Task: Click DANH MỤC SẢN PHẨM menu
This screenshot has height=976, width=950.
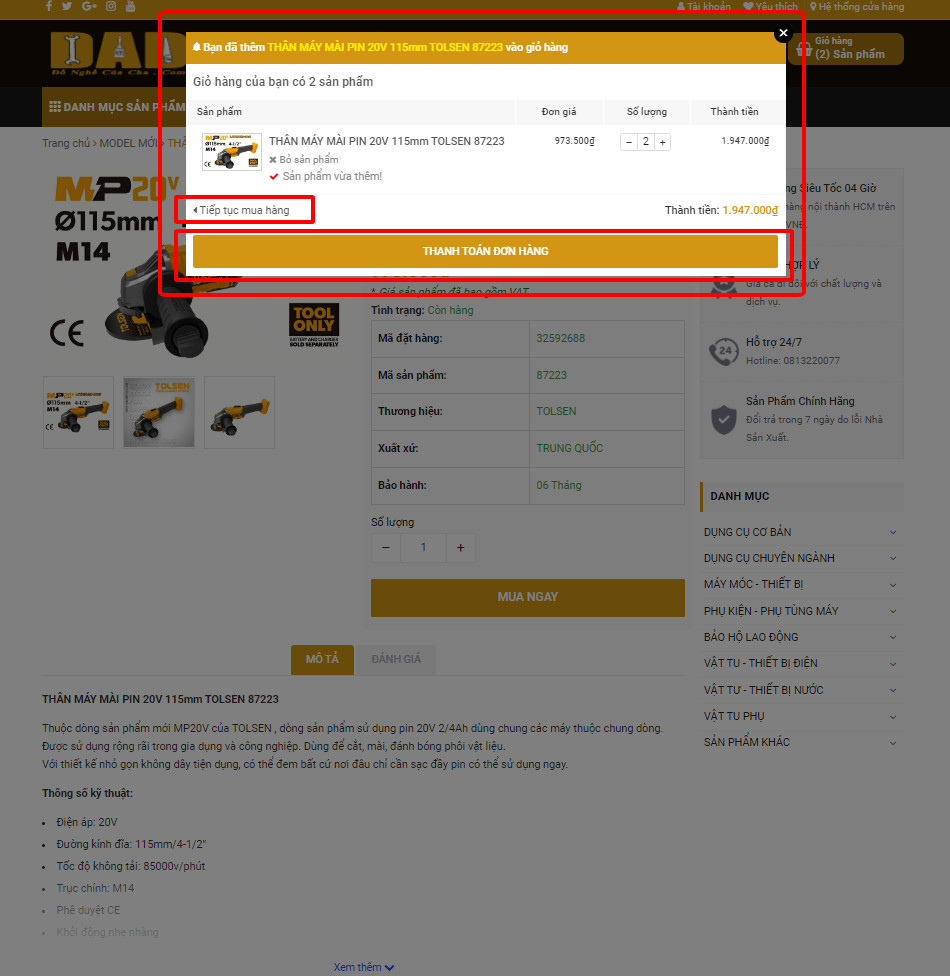Action: 117,107
